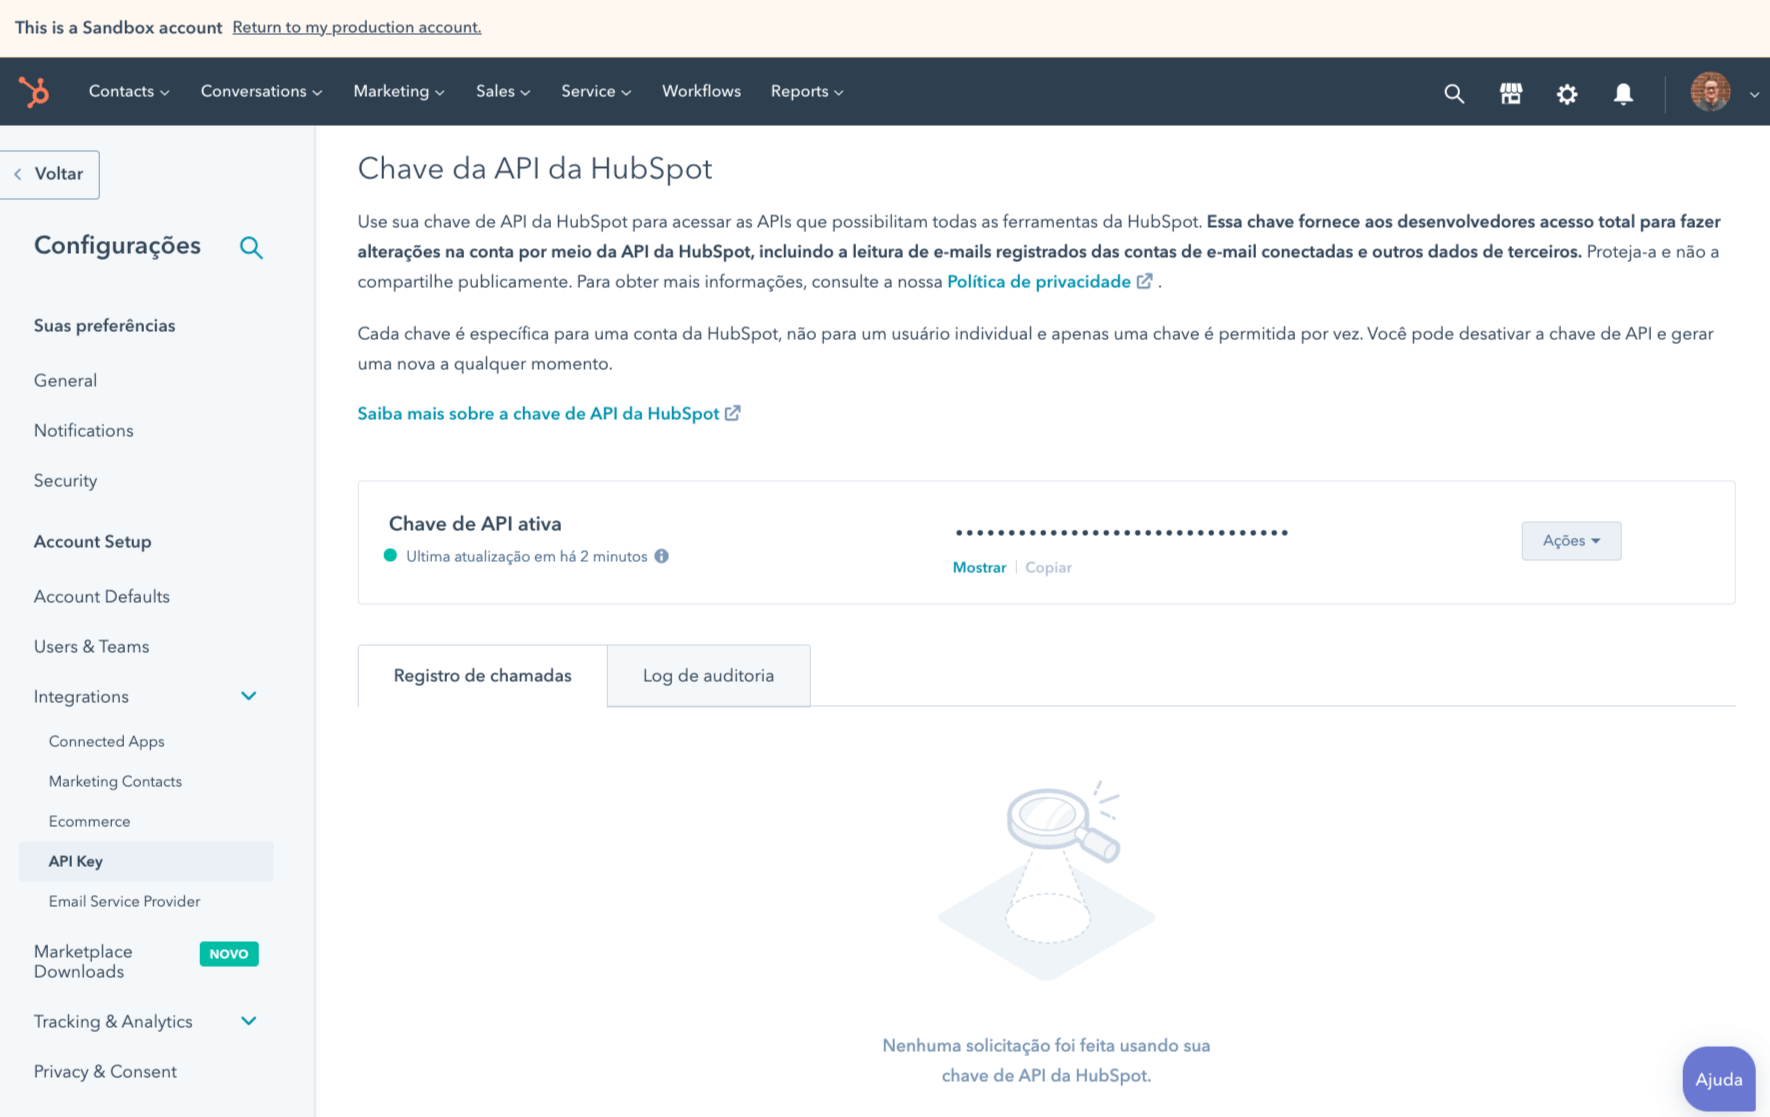Select API Key in the sidebar
1770x1117 pixels.
tap(146, 861)
